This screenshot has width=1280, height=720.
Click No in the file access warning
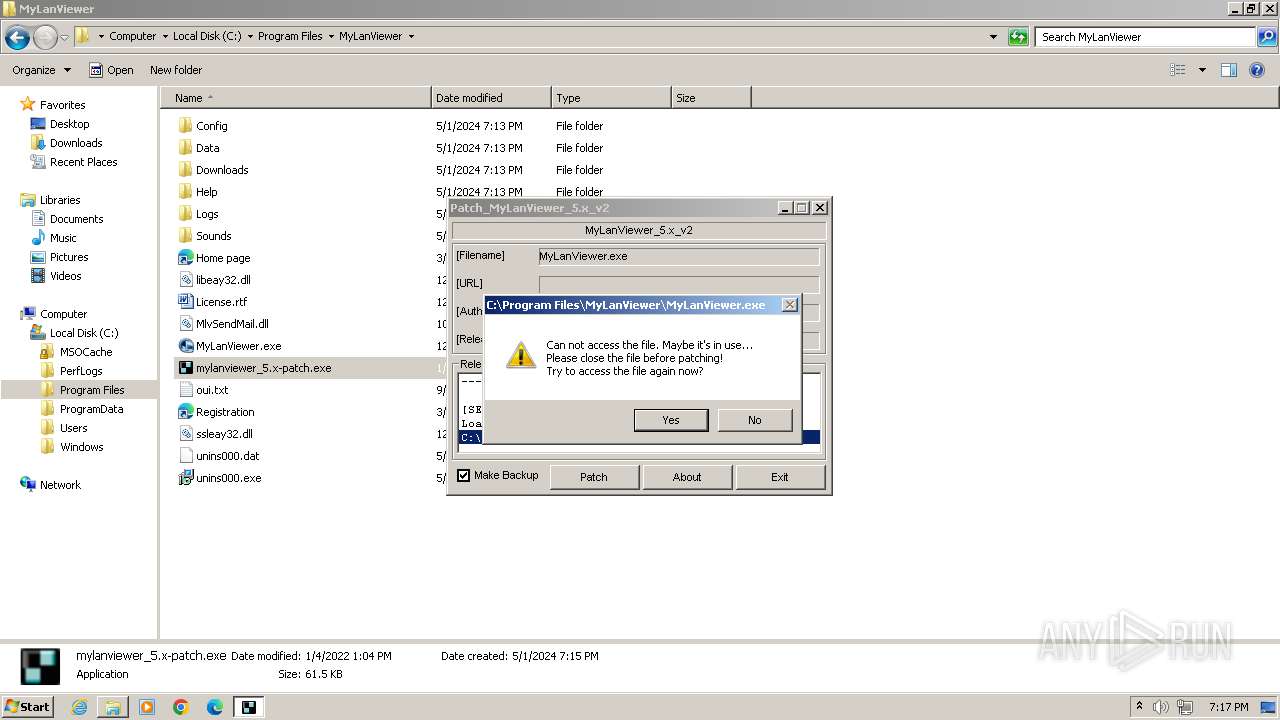754,420
